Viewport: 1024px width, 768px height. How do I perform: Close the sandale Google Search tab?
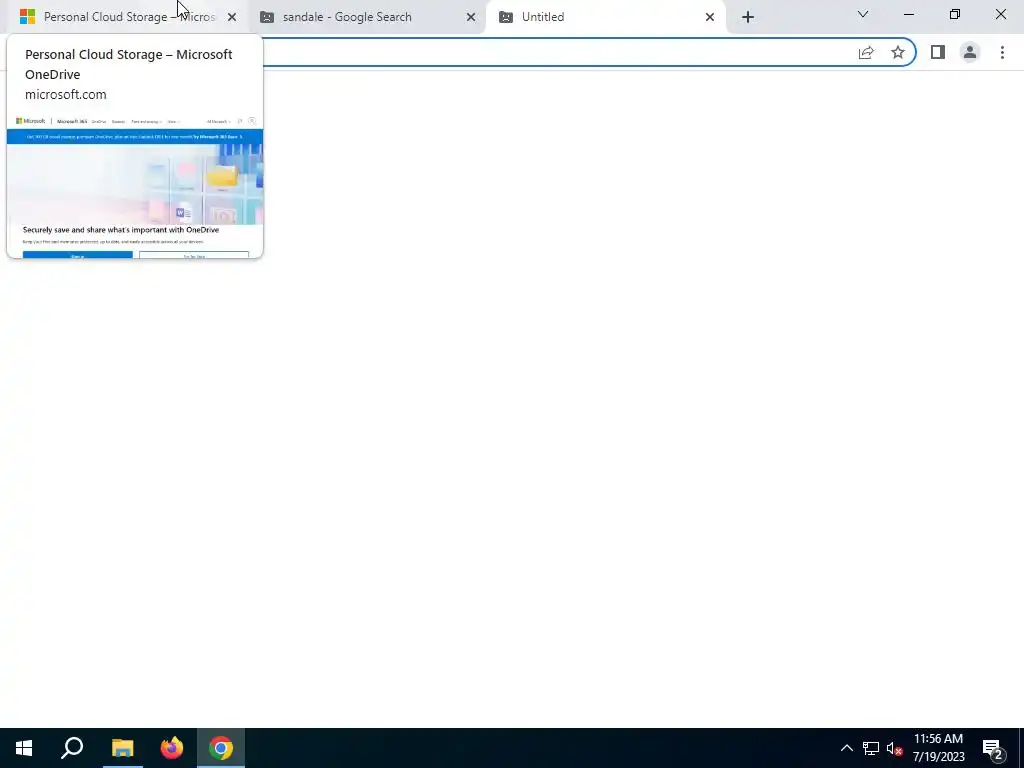[x=471, y=17]
